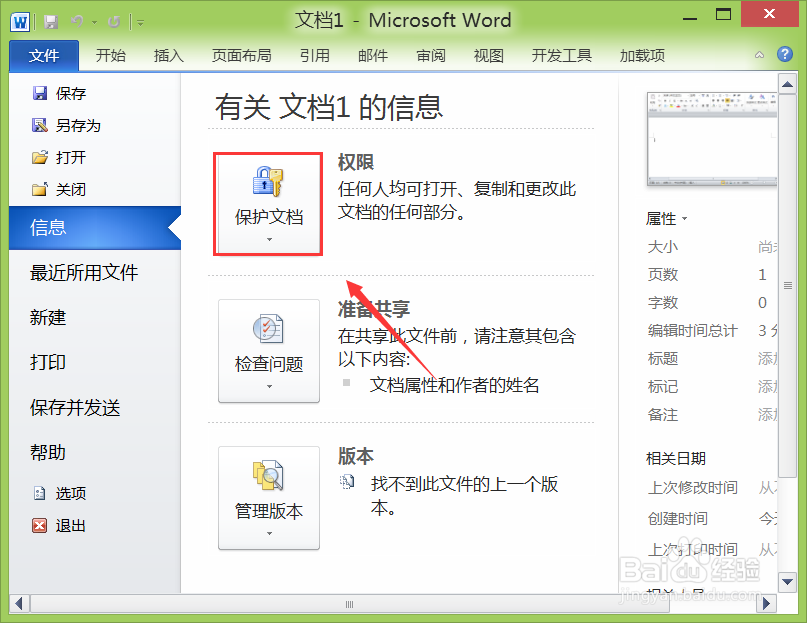Expand the 检查问题 dropdown arrow
807x623 pixels.
click(269, 387)
